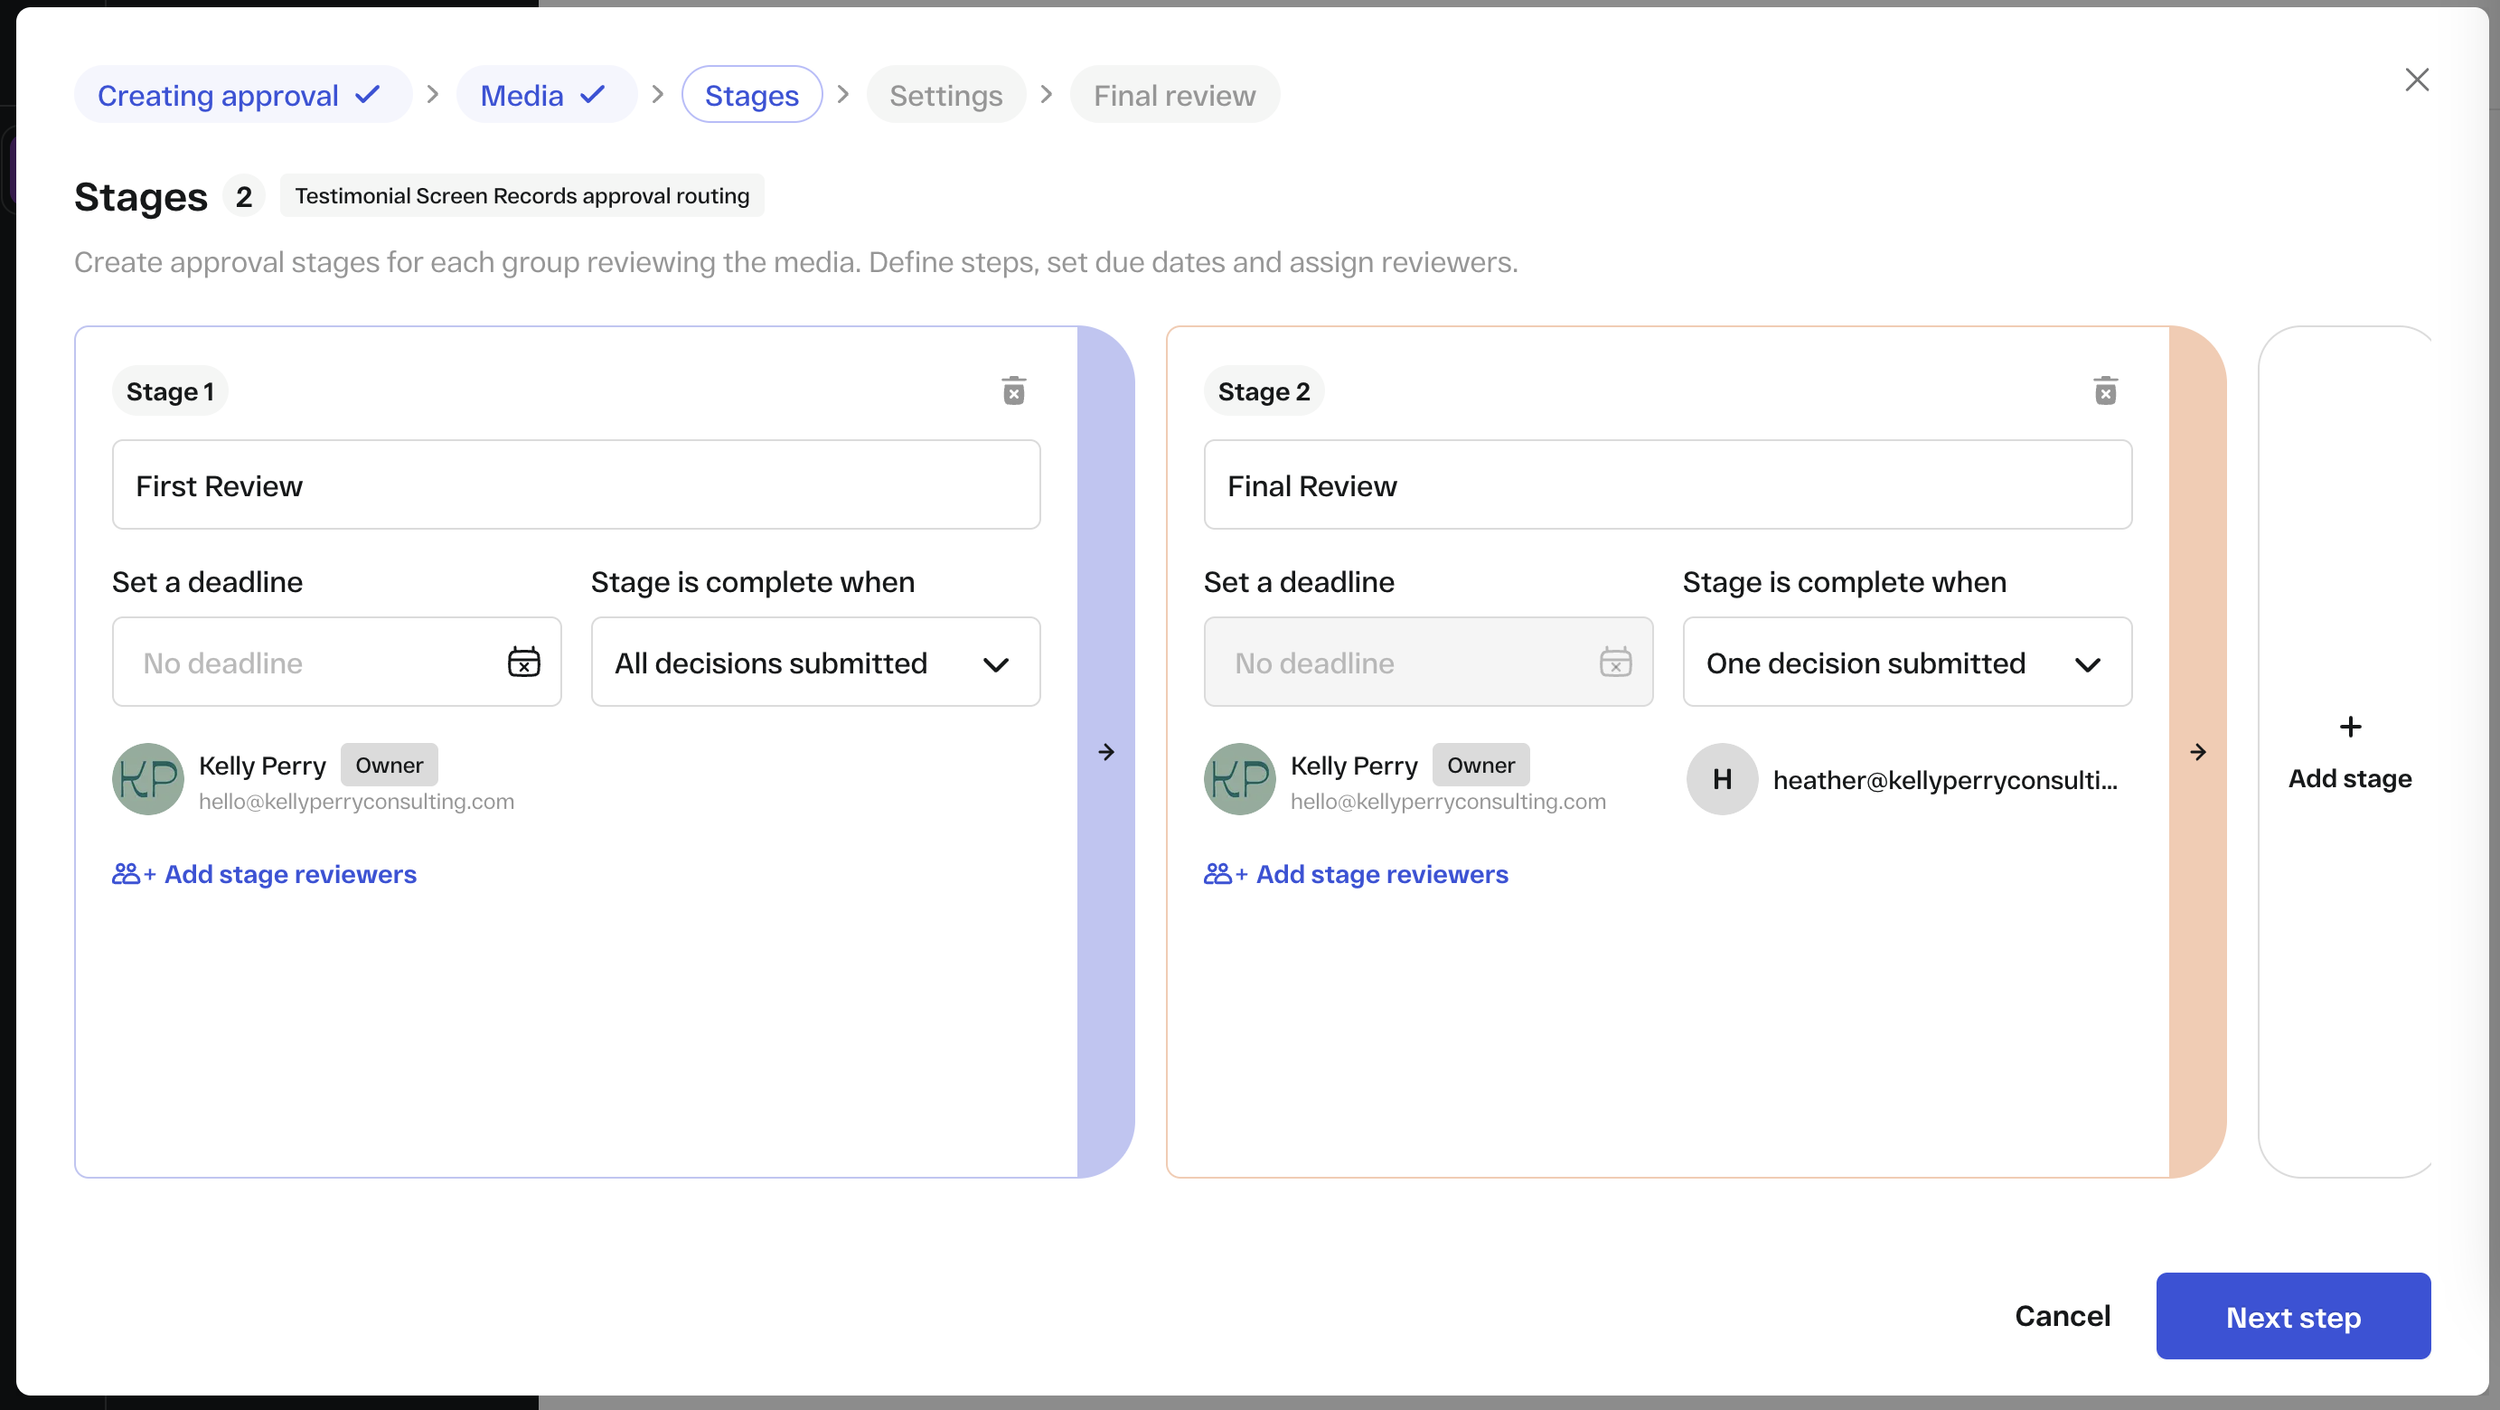Click Add stage to create a new stage

pos(2349,752)
